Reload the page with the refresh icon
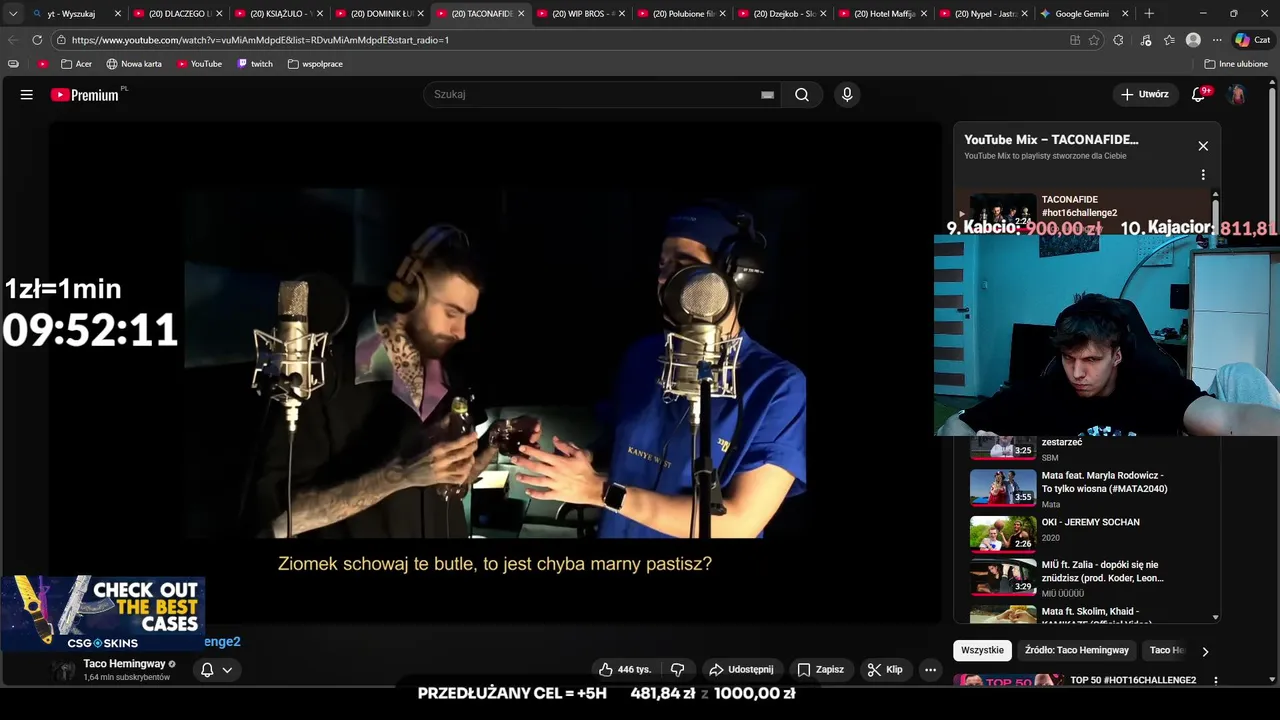 click(x=37, y=40)
